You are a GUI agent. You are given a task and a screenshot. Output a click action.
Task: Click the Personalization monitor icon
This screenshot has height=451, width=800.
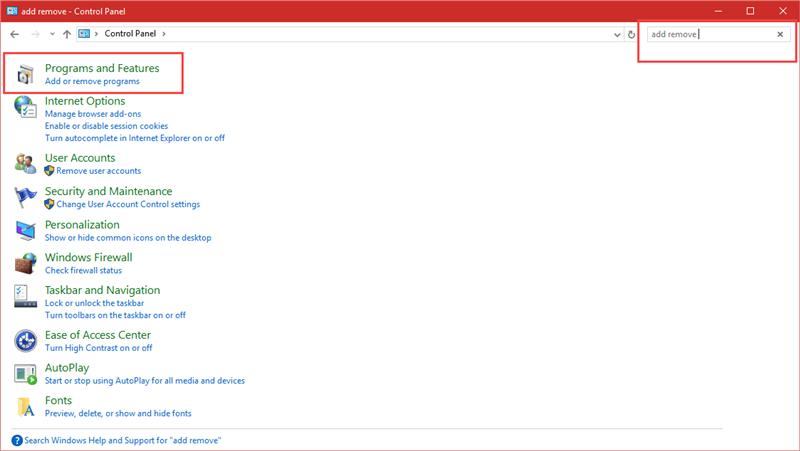(25, 231)
